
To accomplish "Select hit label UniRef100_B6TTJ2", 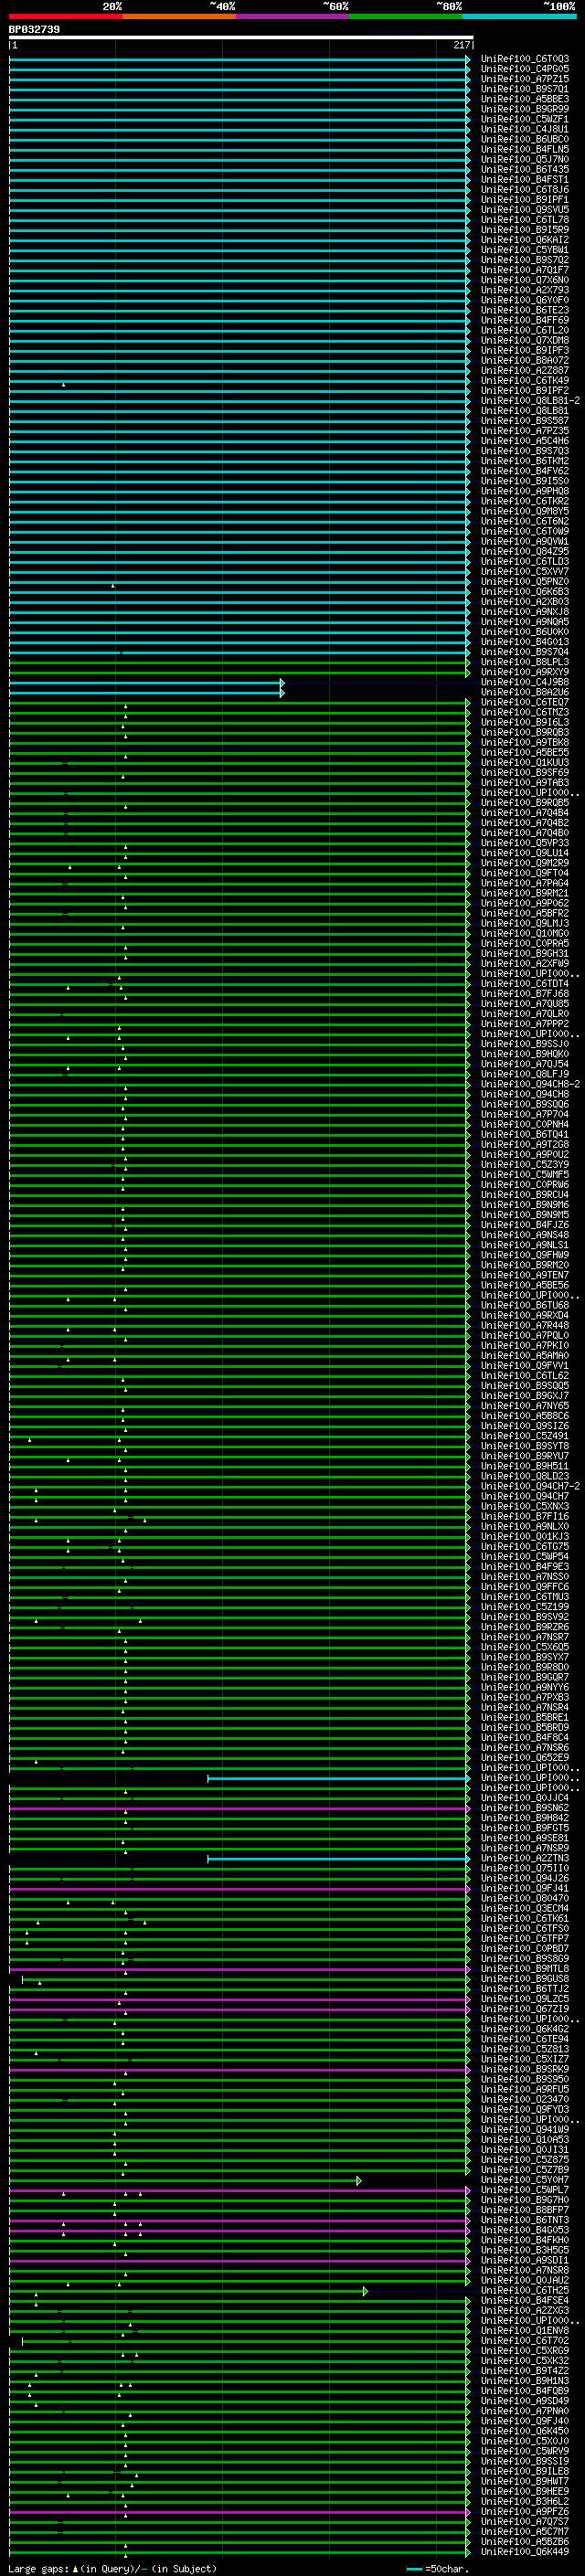I will tap(525, 1988).
